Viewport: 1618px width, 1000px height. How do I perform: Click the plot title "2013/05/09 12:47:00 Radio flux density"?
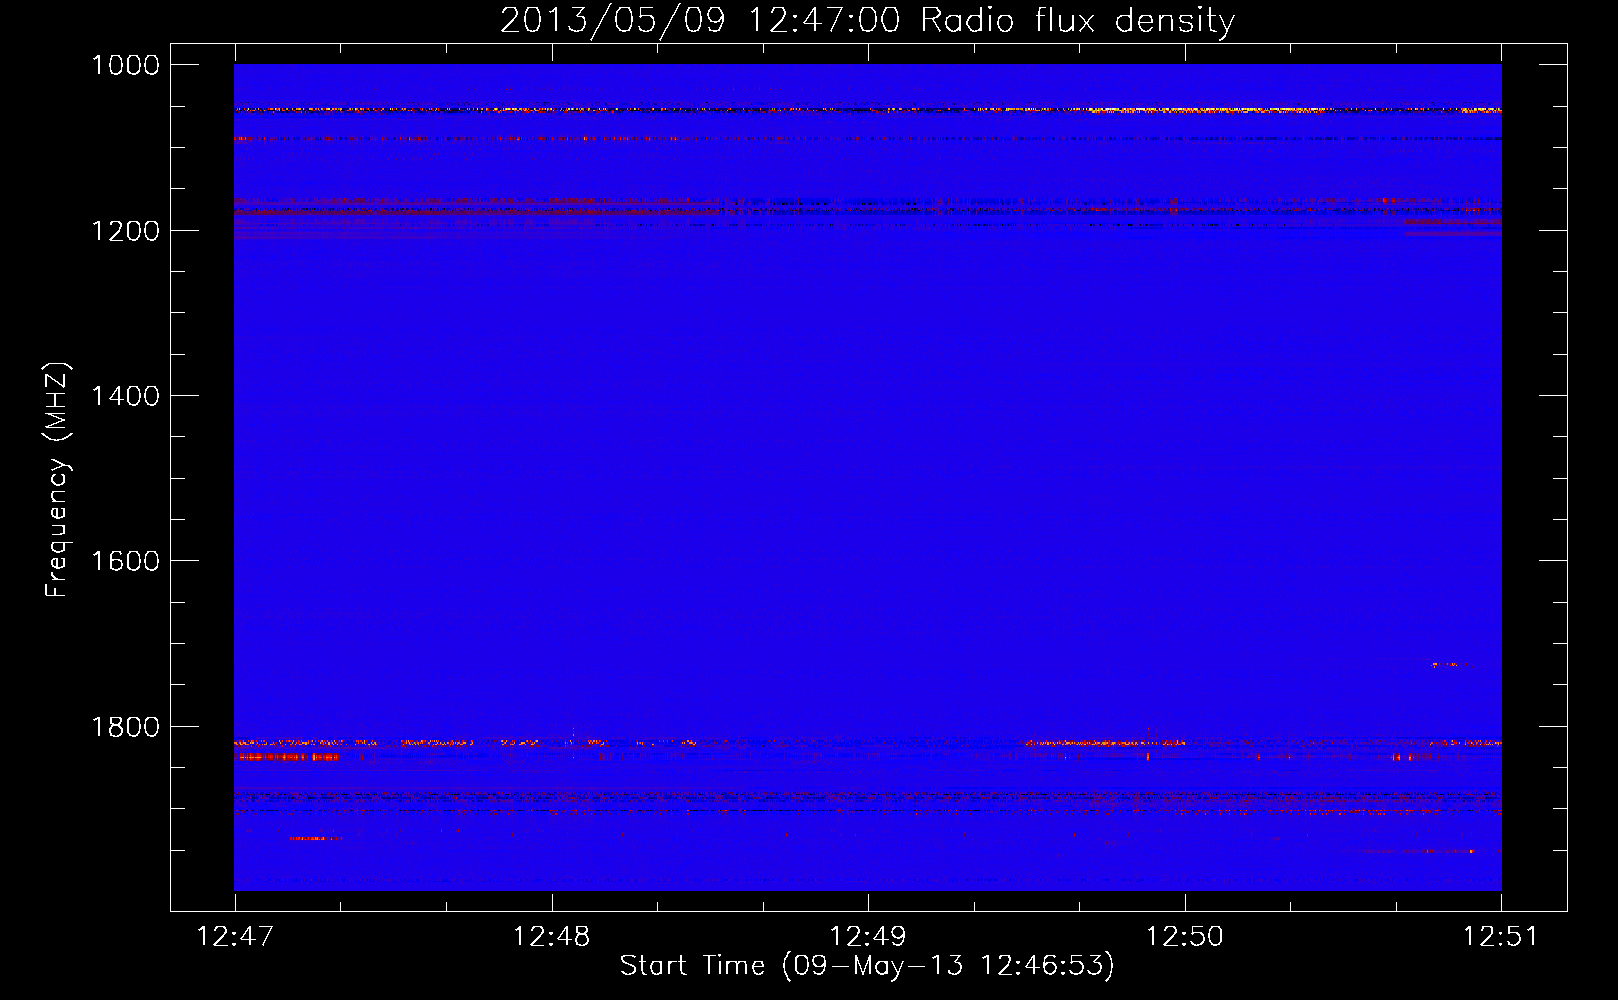pos(867,20)
